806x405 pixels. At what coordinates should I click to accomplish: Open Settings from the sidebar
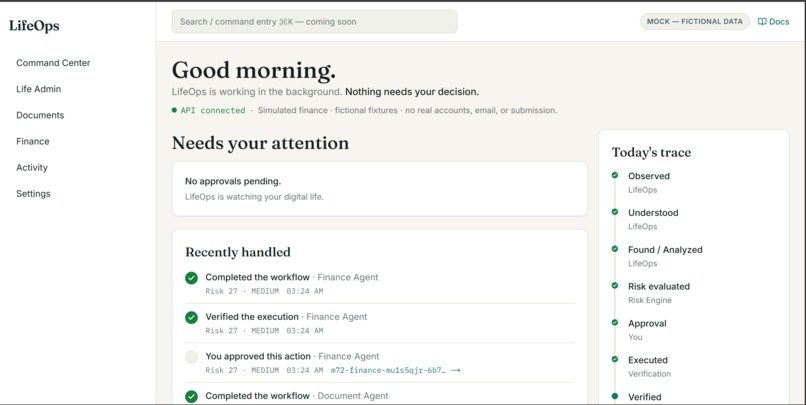click(x=33, y=194)
